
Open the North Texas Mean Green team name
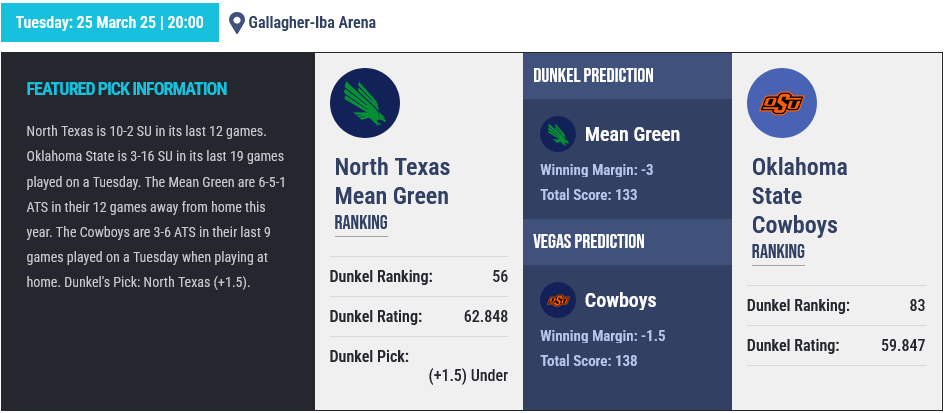(x=392, y=181)
